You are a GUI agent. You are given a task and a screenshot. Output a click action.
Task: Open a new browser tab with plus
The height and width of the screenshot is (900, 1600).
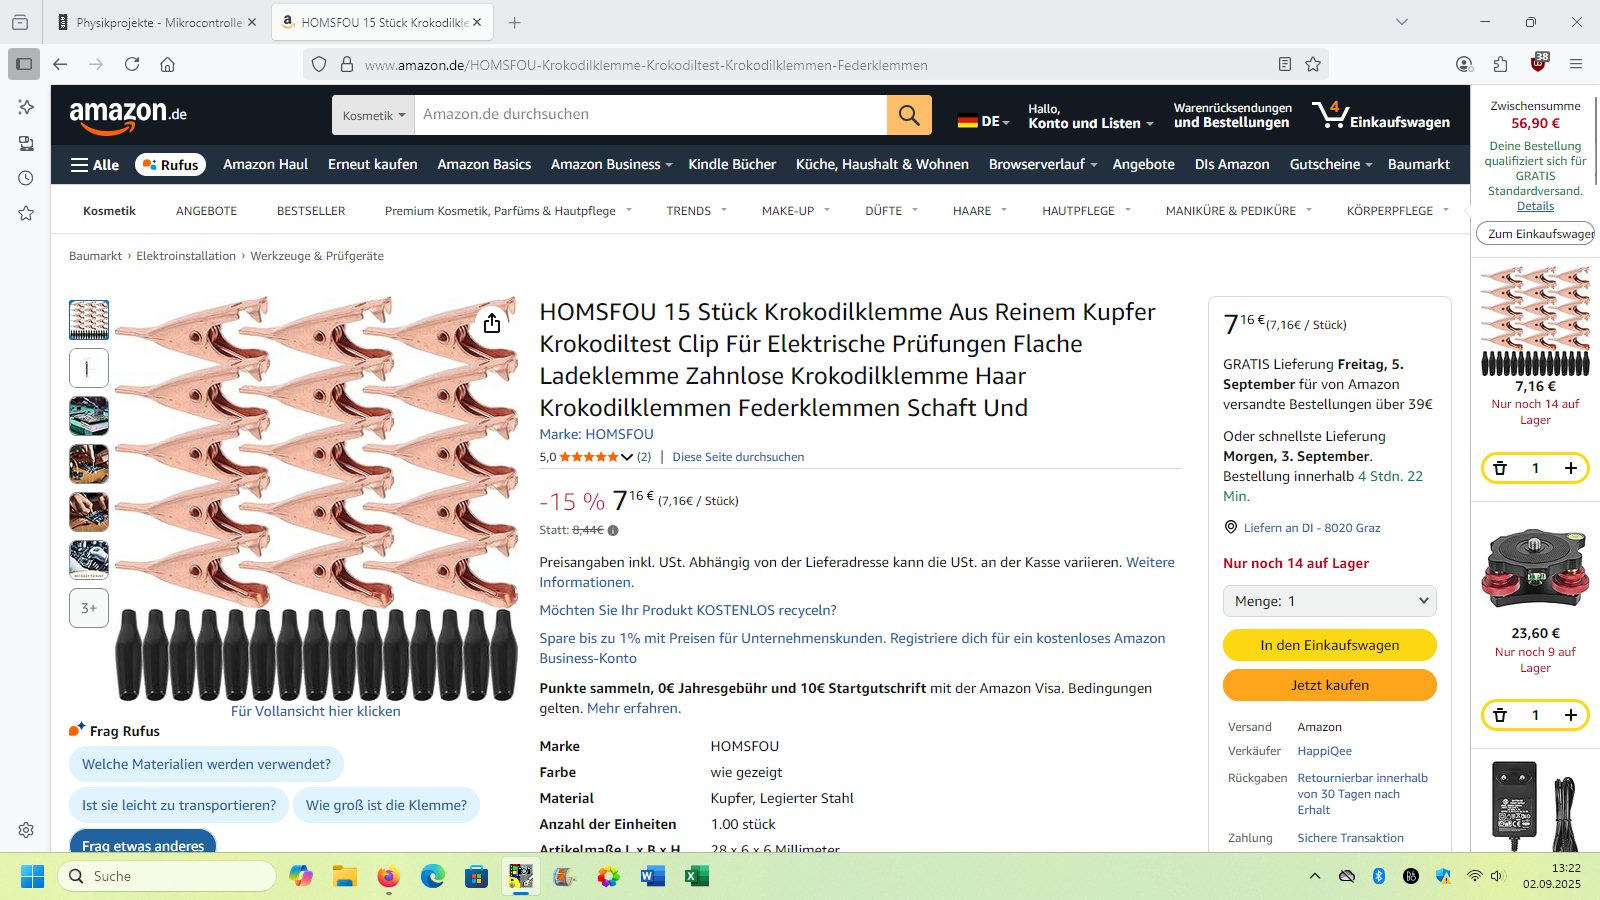click(514, 22)
